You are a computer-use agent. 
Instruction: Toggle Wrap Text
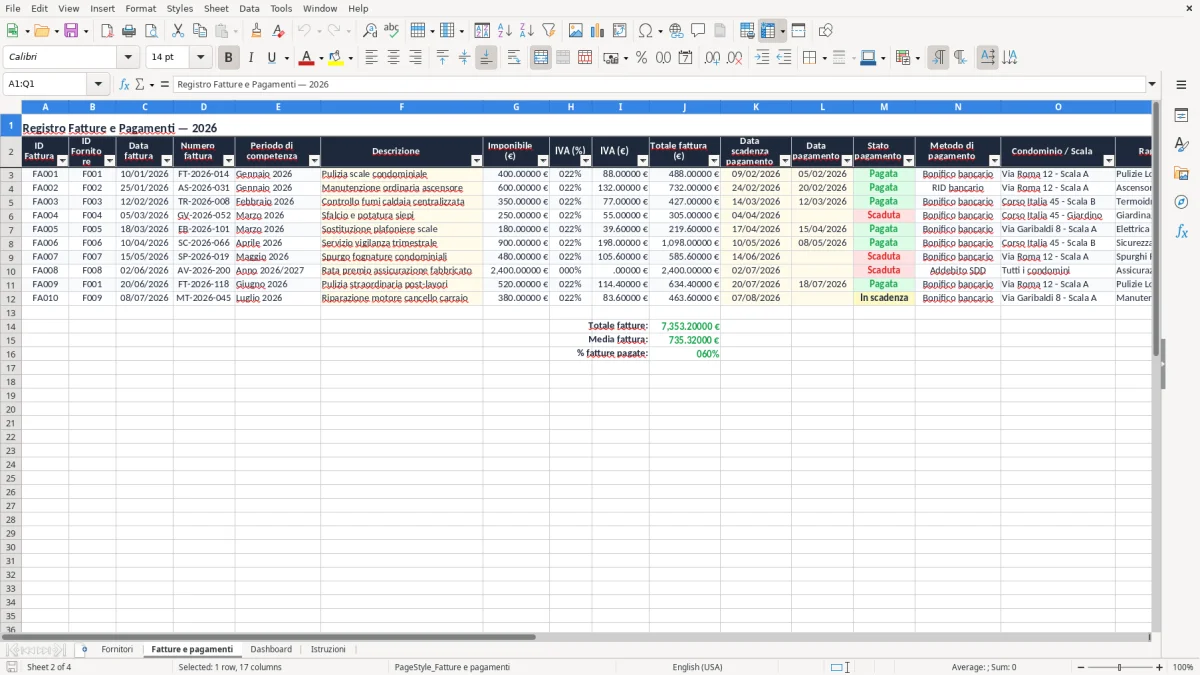(514, 58)
